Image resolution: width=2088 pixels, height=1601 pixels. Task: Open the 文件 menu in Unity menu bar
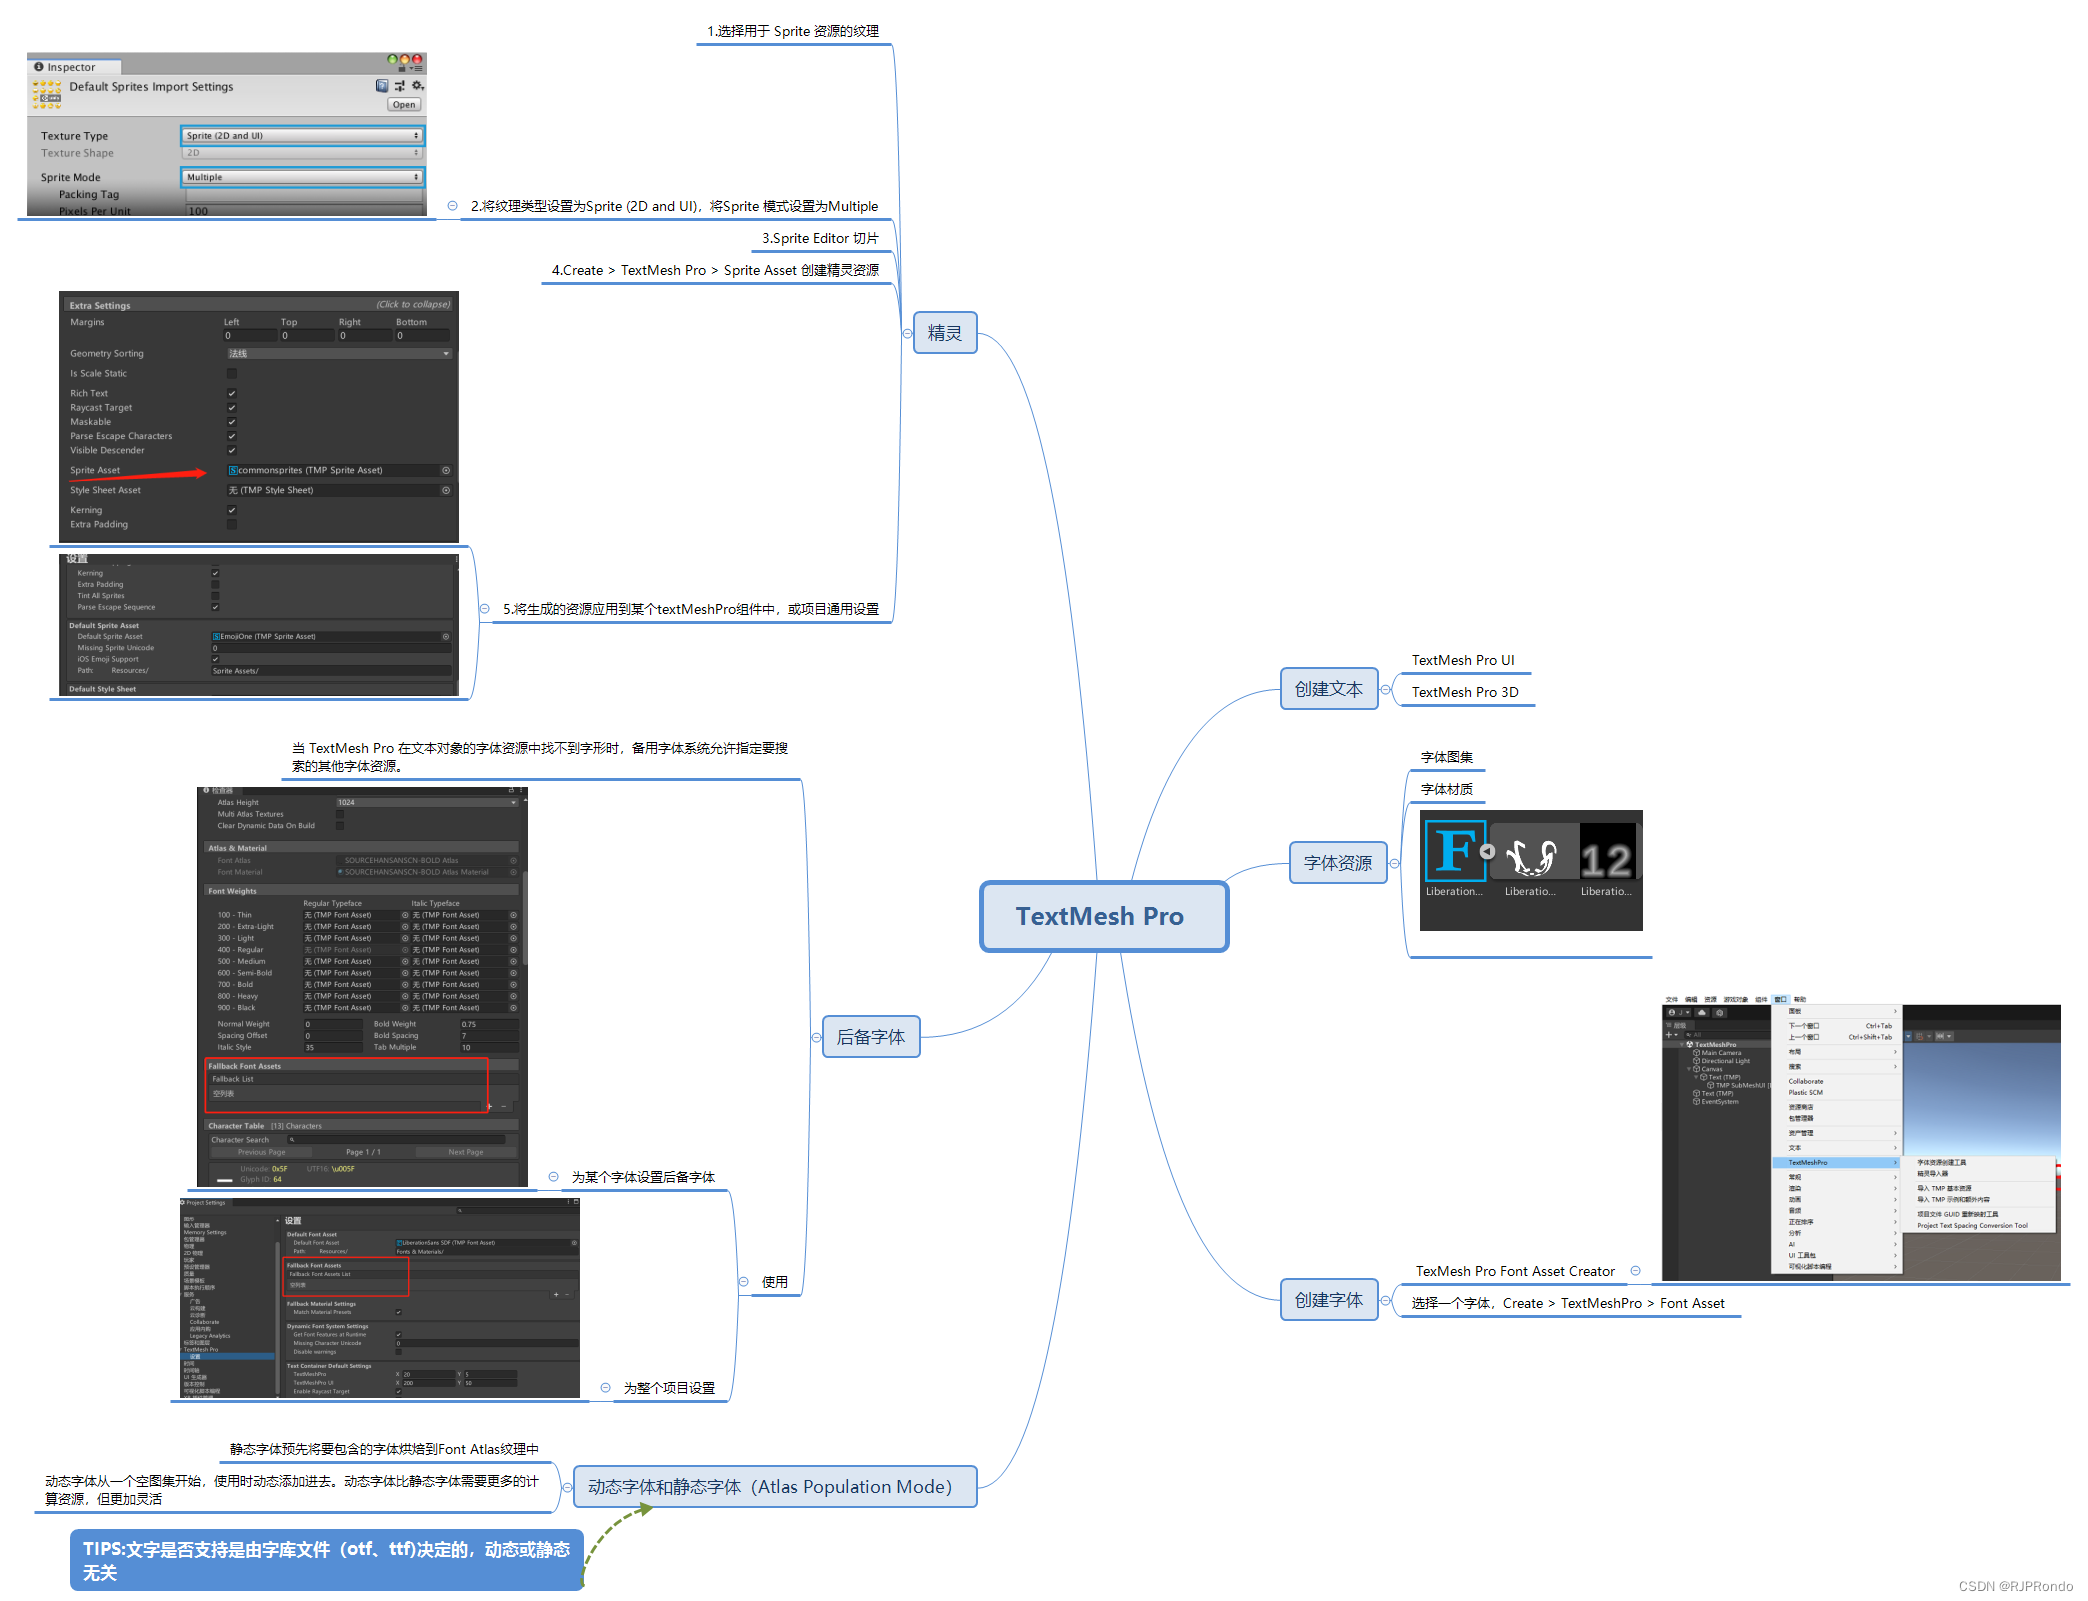[1672, 1000]
